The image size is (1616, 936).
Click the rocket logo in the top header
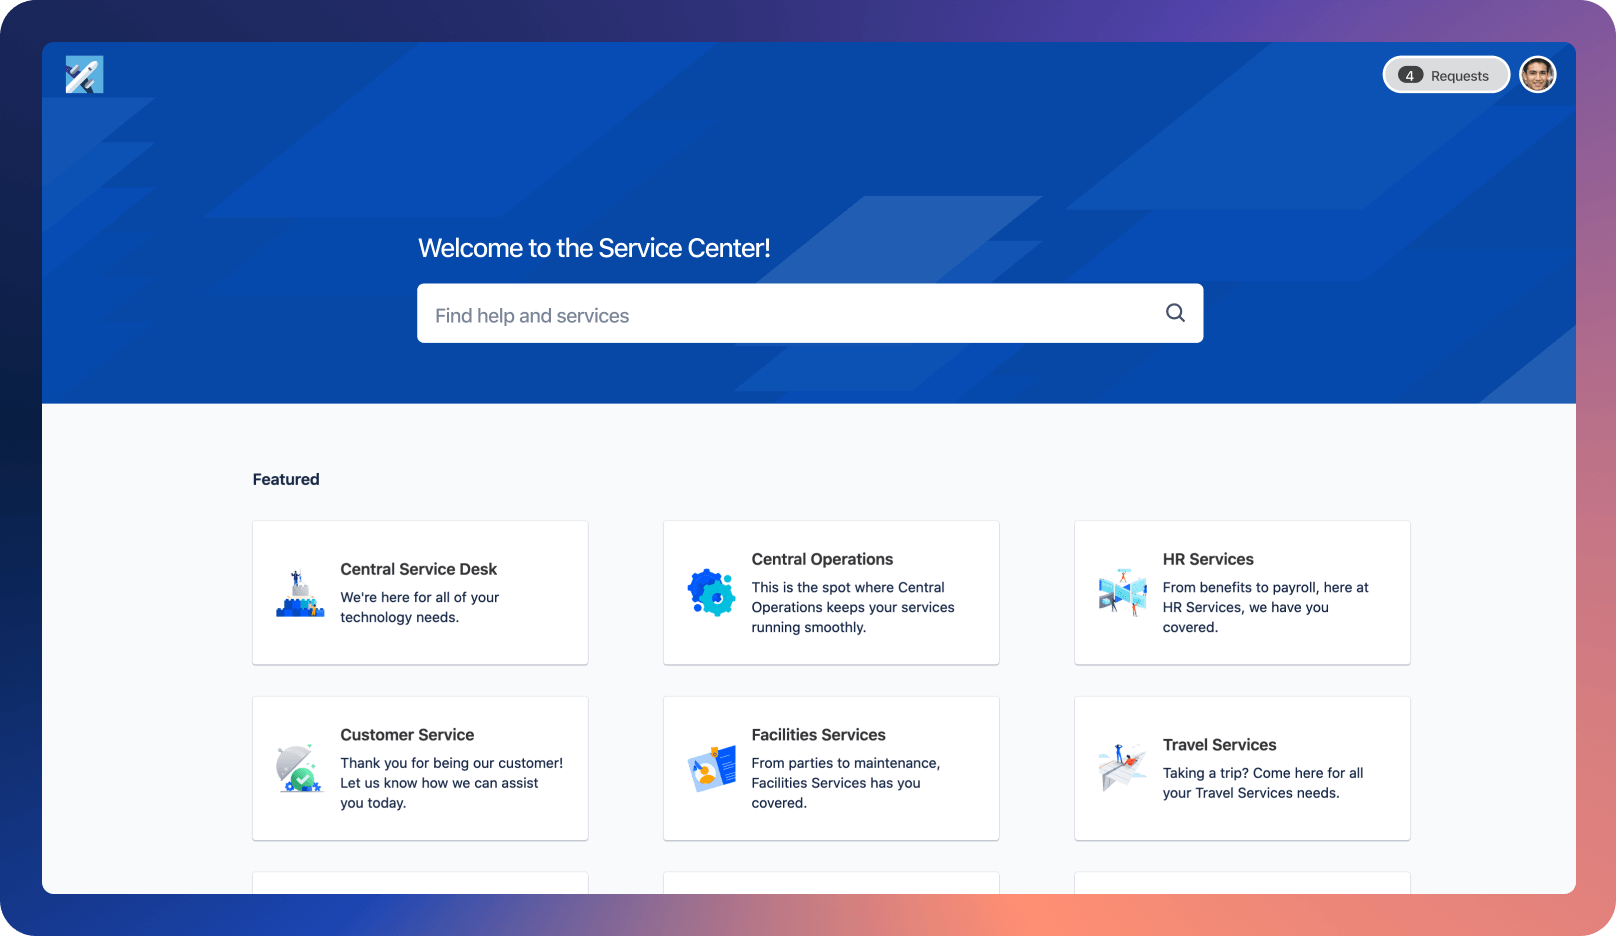click(x=84, y=74)
